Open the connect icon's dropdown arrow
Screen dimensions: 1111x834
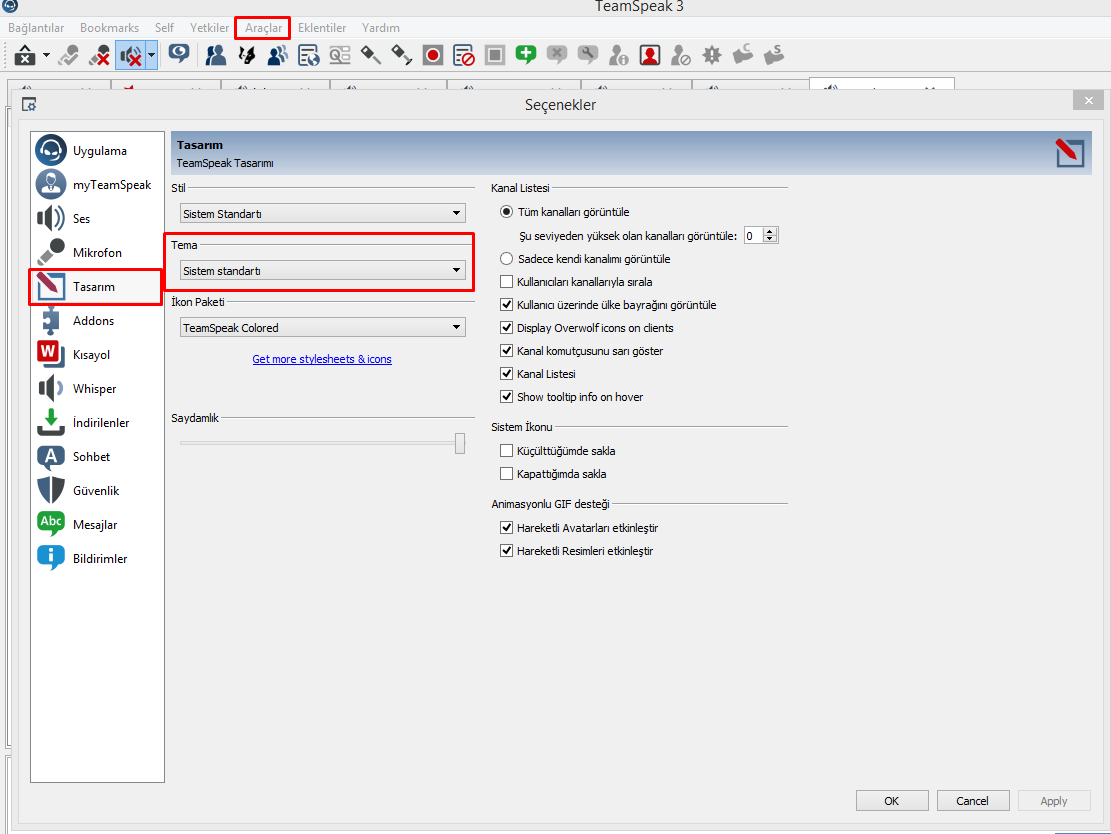pyautogui.click(x=46, y=55)
